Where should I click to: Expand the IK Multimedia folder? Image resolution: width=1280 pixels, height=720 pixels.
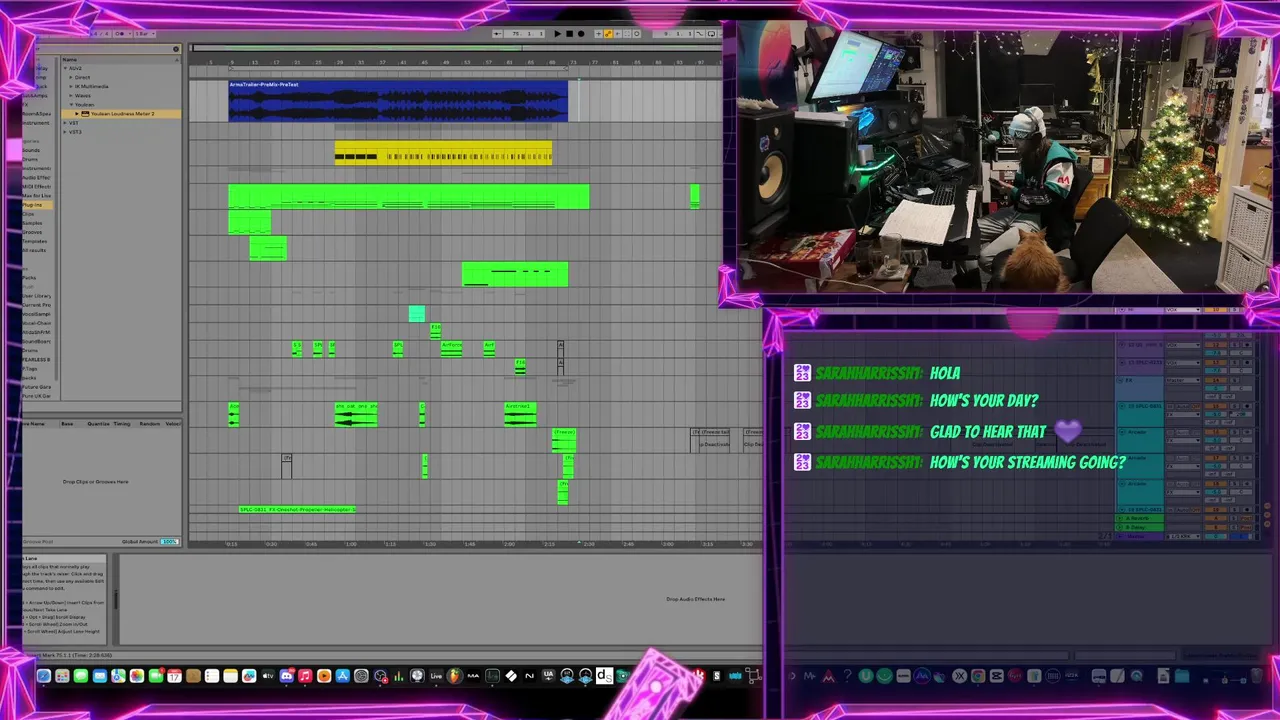pyautogui.click(x=71, y=86)
